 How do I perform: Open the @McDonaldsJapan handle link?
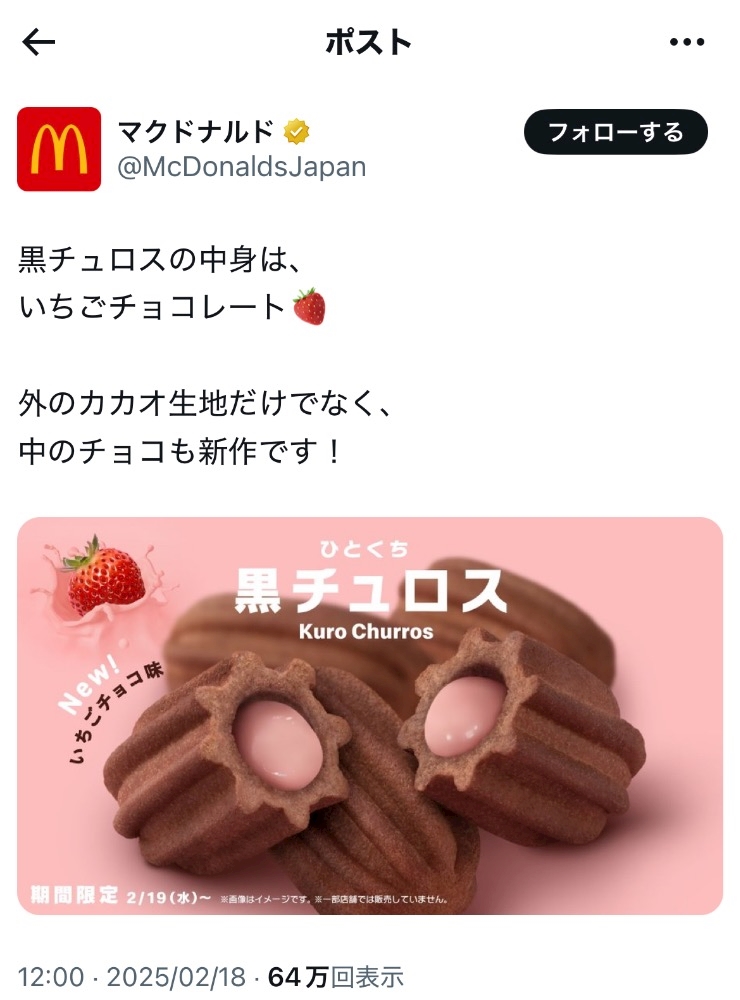point(242,166)
